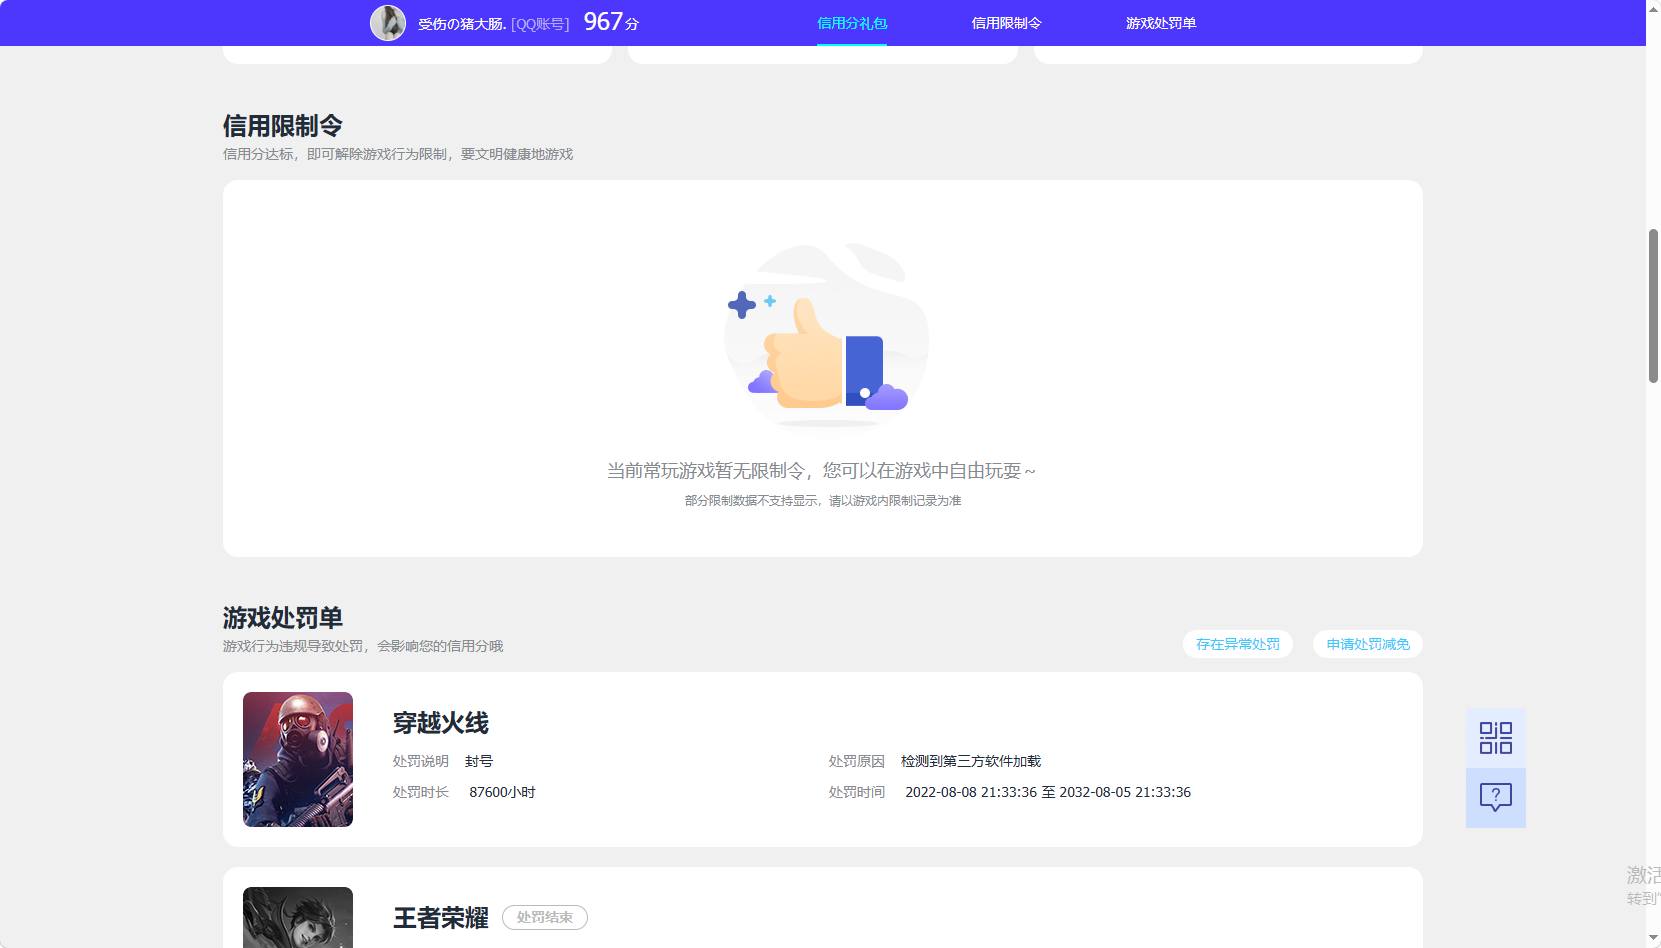This screenshot has height=948, width=1661.
Task: Click the 处罚原因 label in 穿越火线 card
Action: [x=856, y=761]
